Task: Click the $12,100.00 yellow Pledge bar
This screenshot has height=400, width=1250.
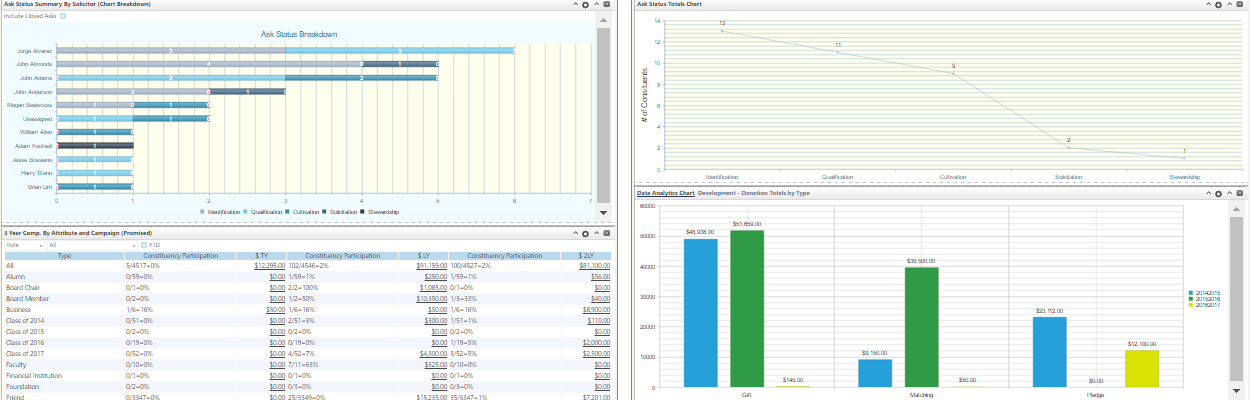Action: tap(1143, 369)
